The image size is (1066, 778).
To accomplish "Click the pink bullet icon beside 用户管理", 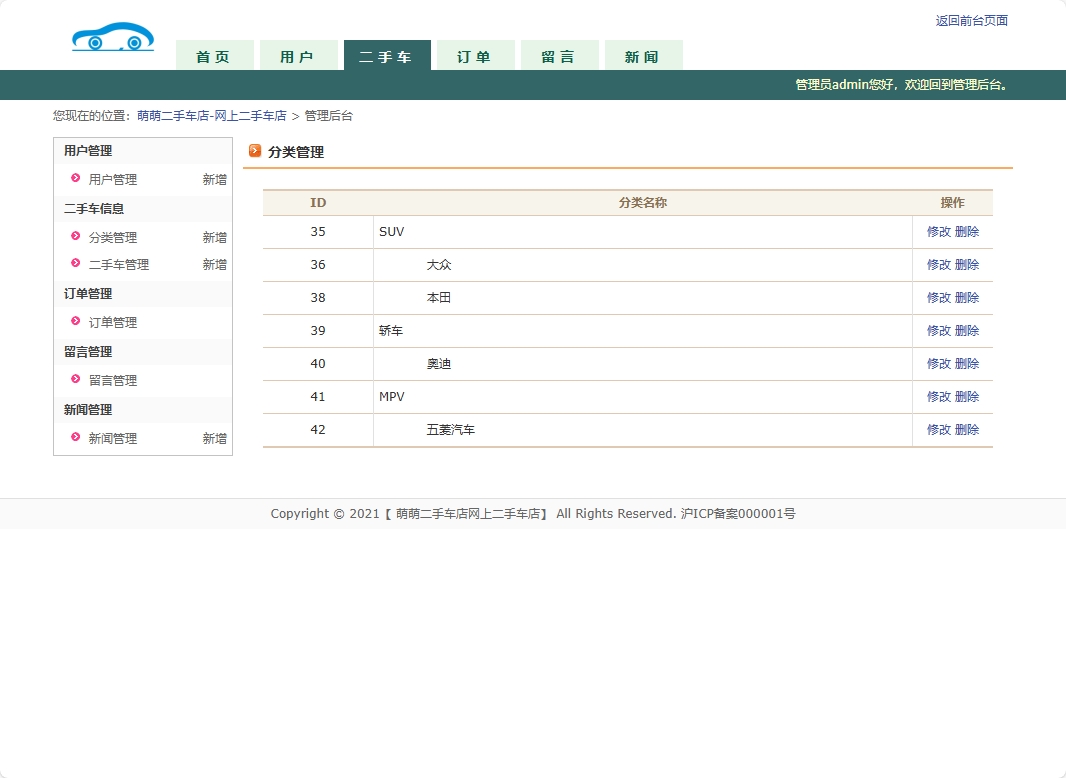I will [x=76, y=179].
